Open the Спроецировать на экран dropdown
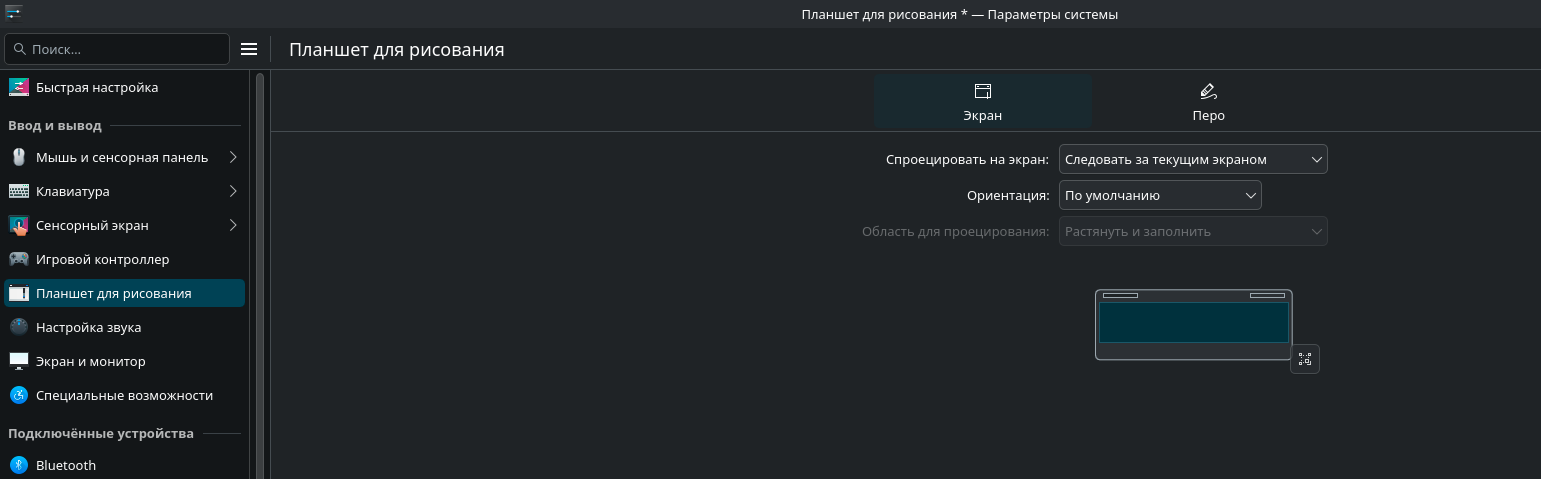Viewport: 1541px width, 479px height. point(1192,160)
